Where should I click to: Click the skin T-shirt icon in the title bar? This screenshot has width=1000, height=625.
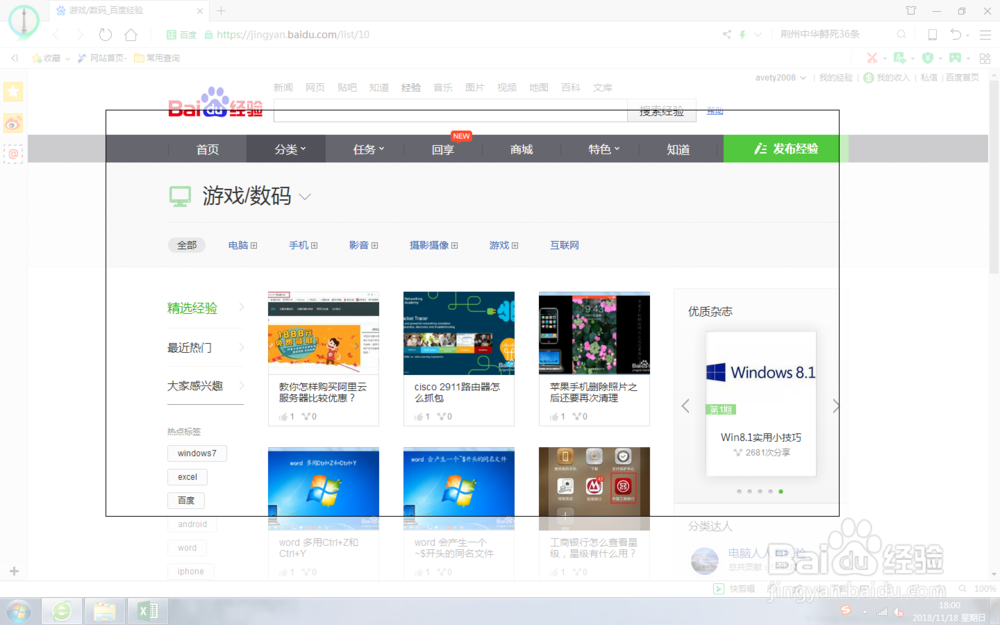[x=911, y=11]
